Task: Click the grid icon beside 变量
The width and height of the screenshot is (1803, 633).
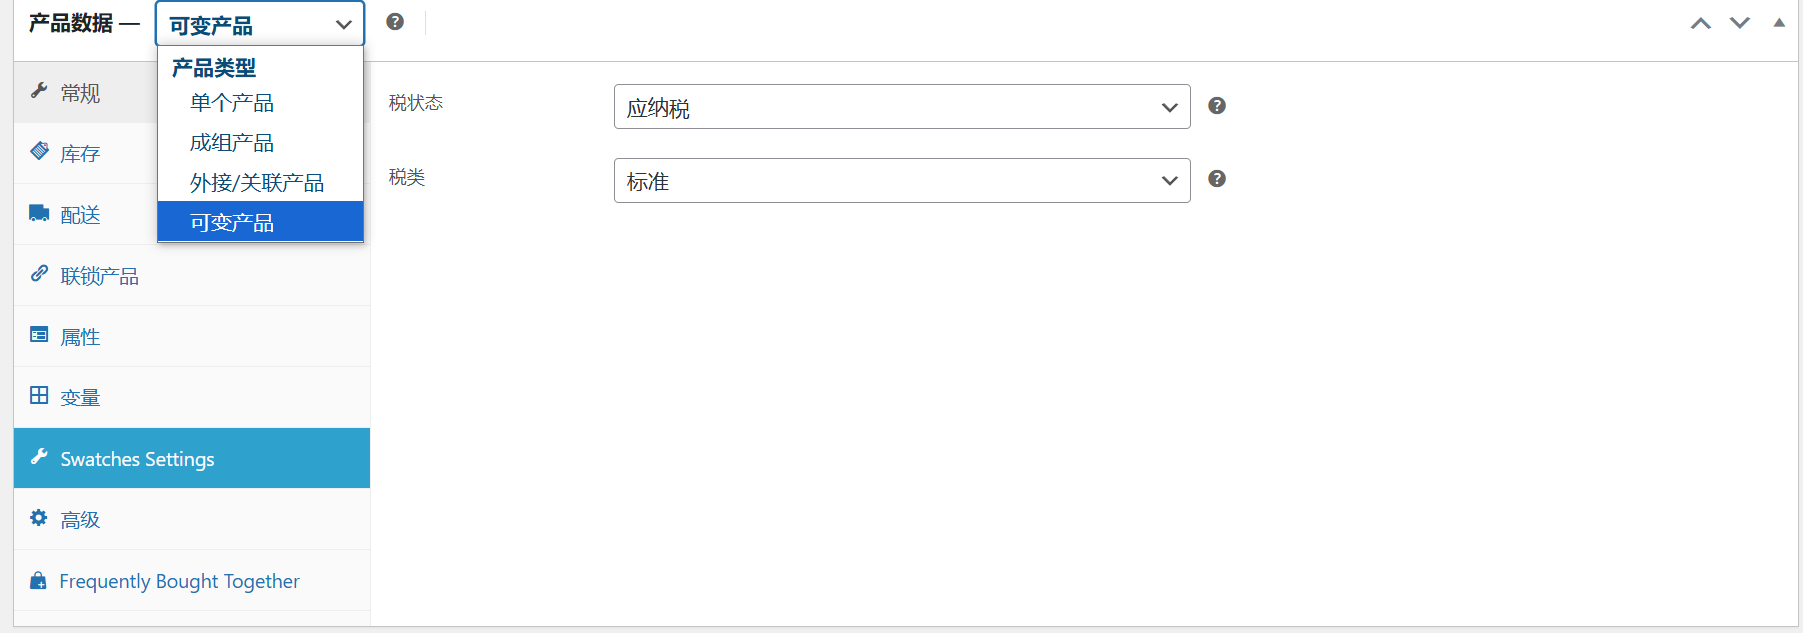Action: pos(38,397)
